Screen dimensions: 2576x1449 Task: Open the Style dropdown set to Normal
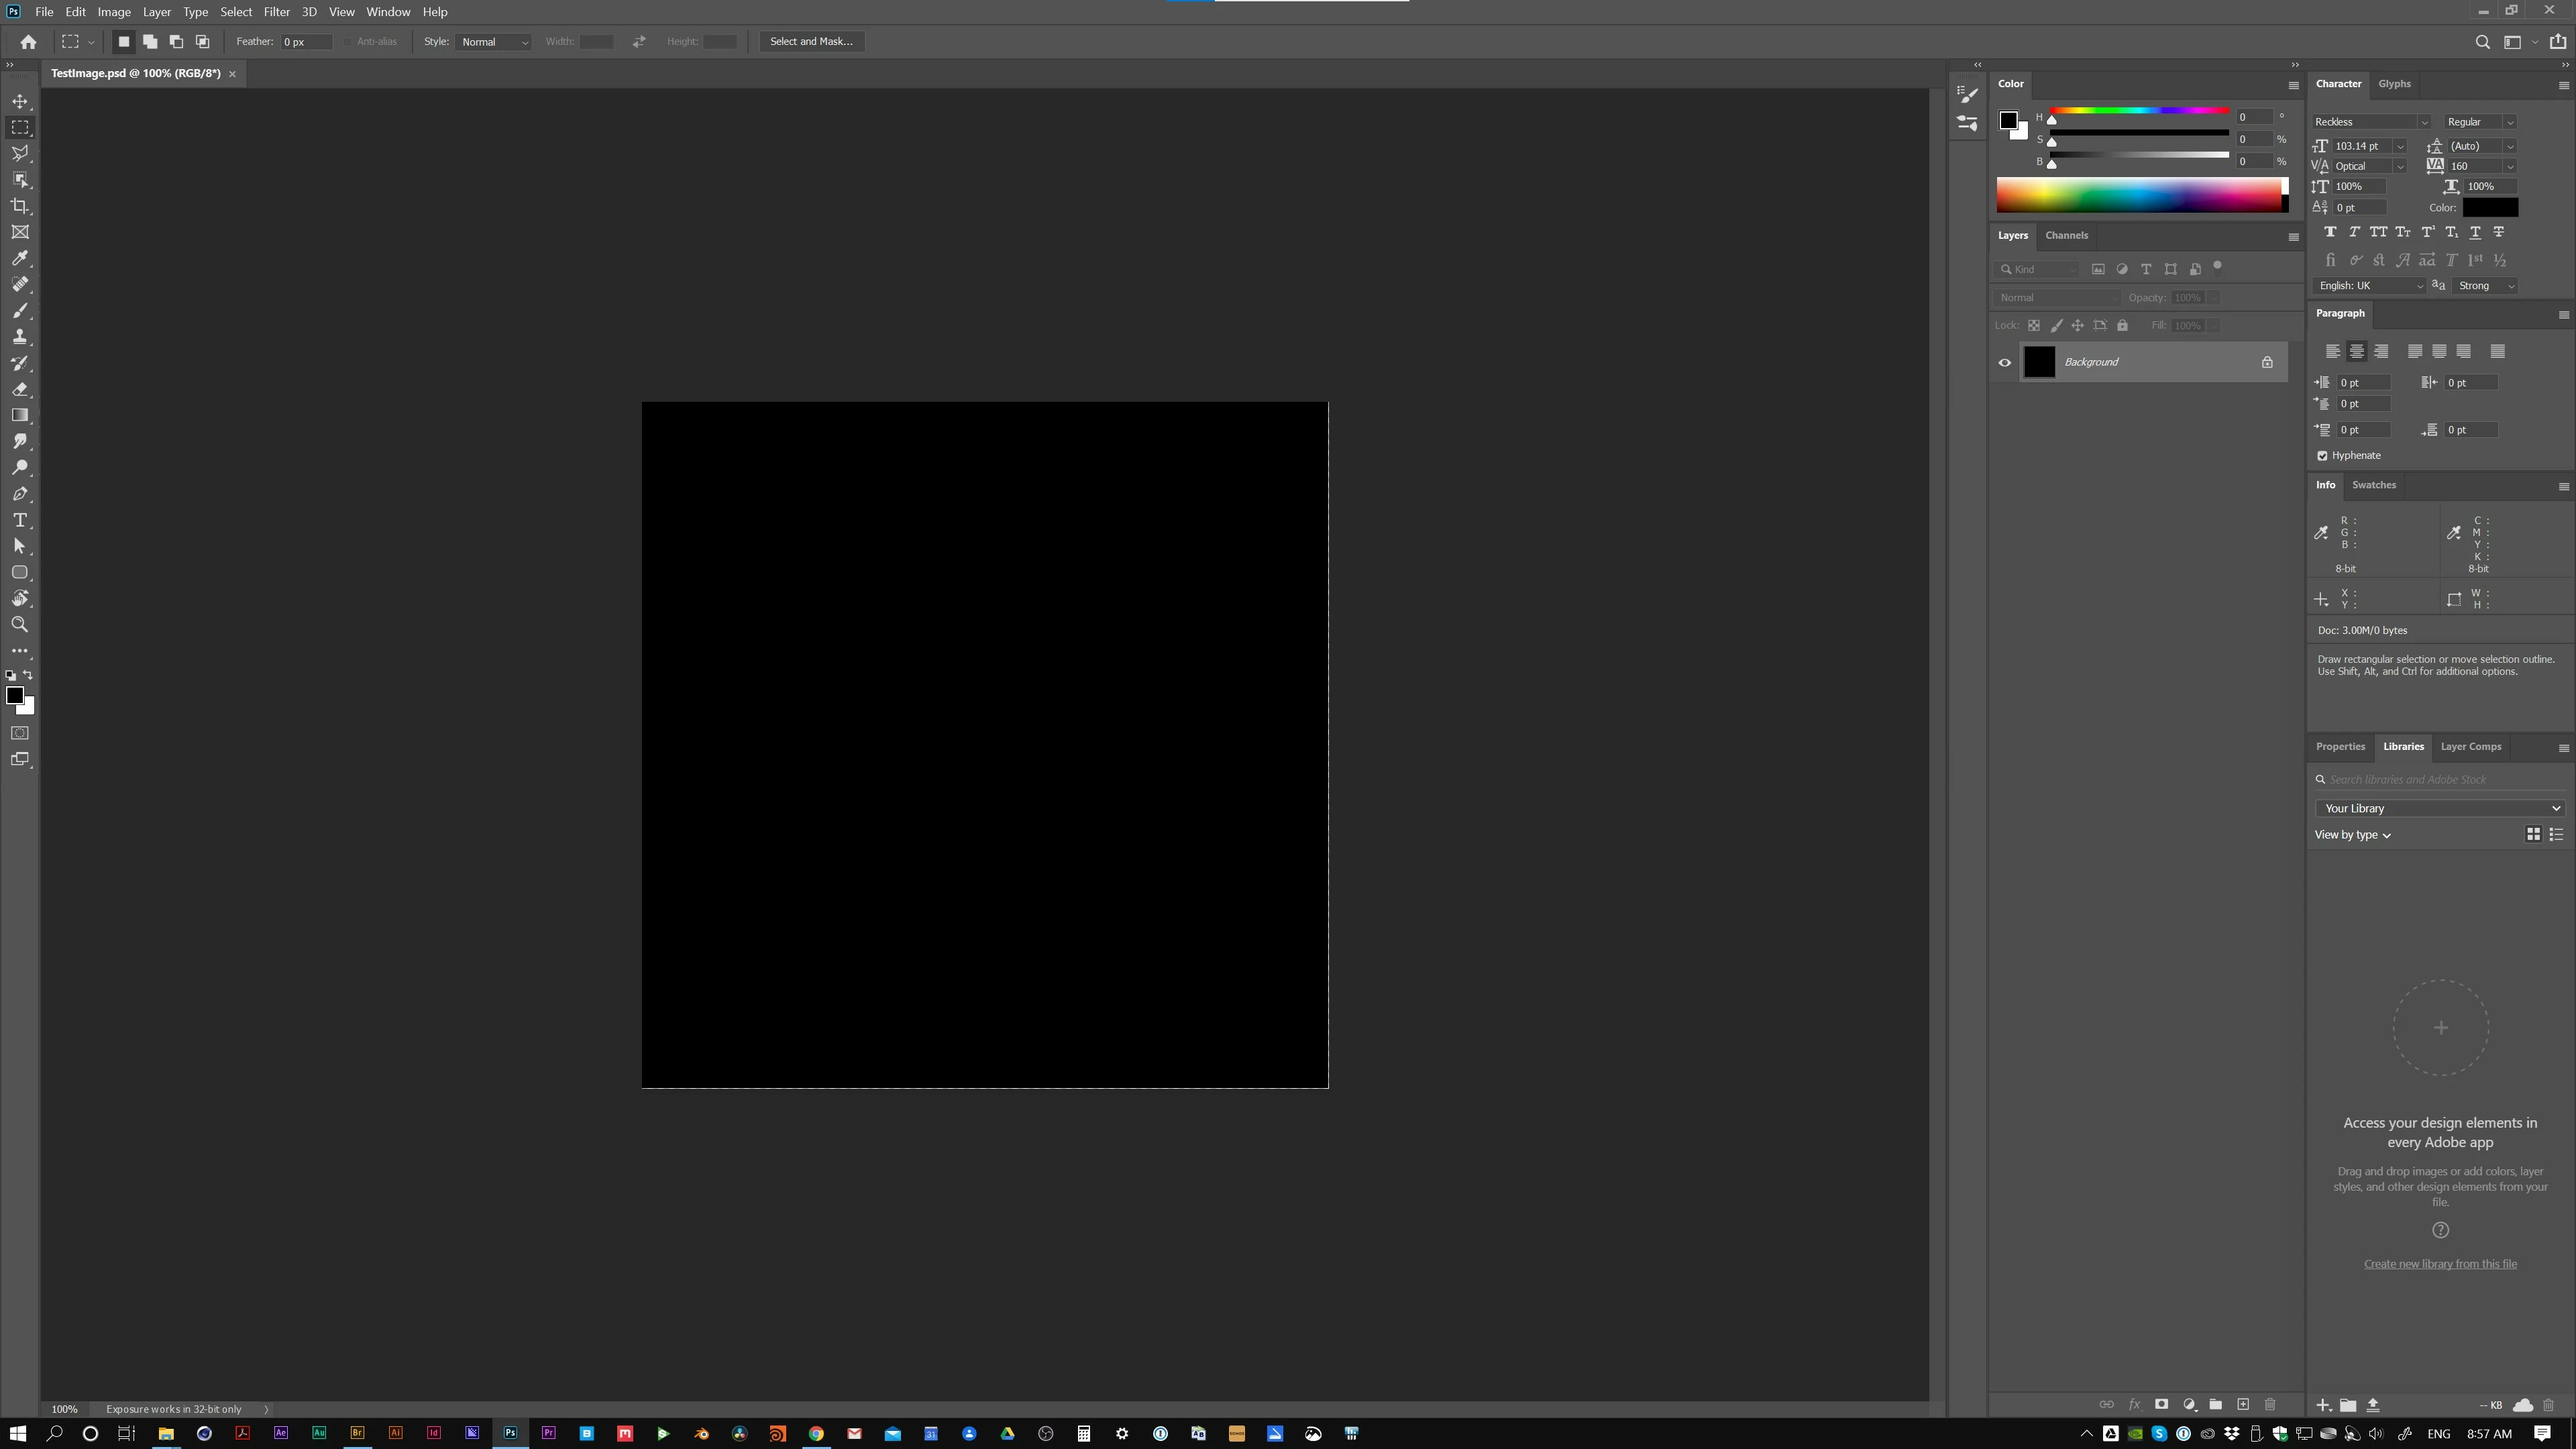point(493,42)
